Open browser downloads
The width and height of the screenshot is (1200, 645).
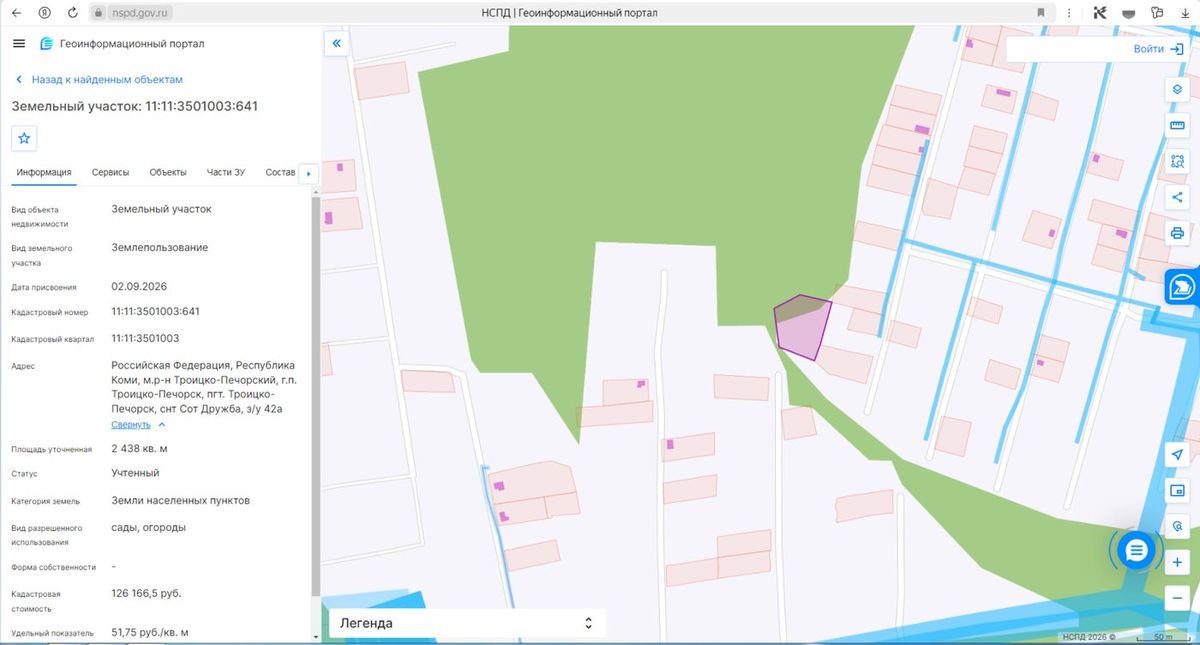[1184, 13]
